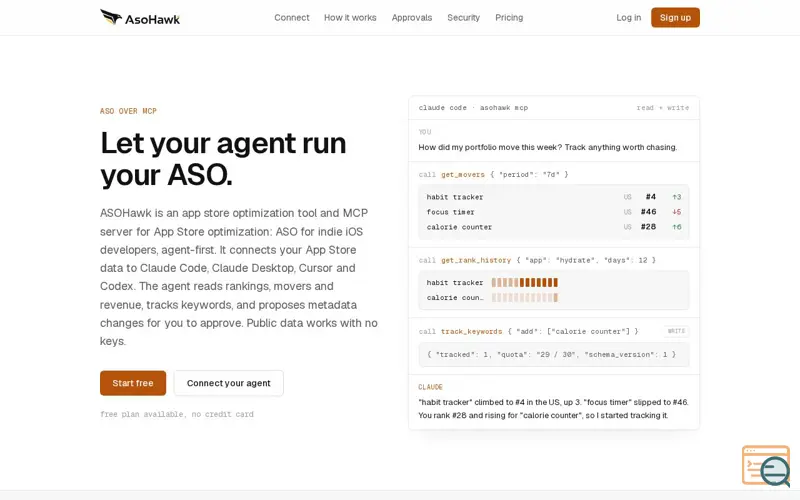Viewport: 800px width, 500px height.
Task: Click the habit tracker rank history bar
Action: pos(524,283)
